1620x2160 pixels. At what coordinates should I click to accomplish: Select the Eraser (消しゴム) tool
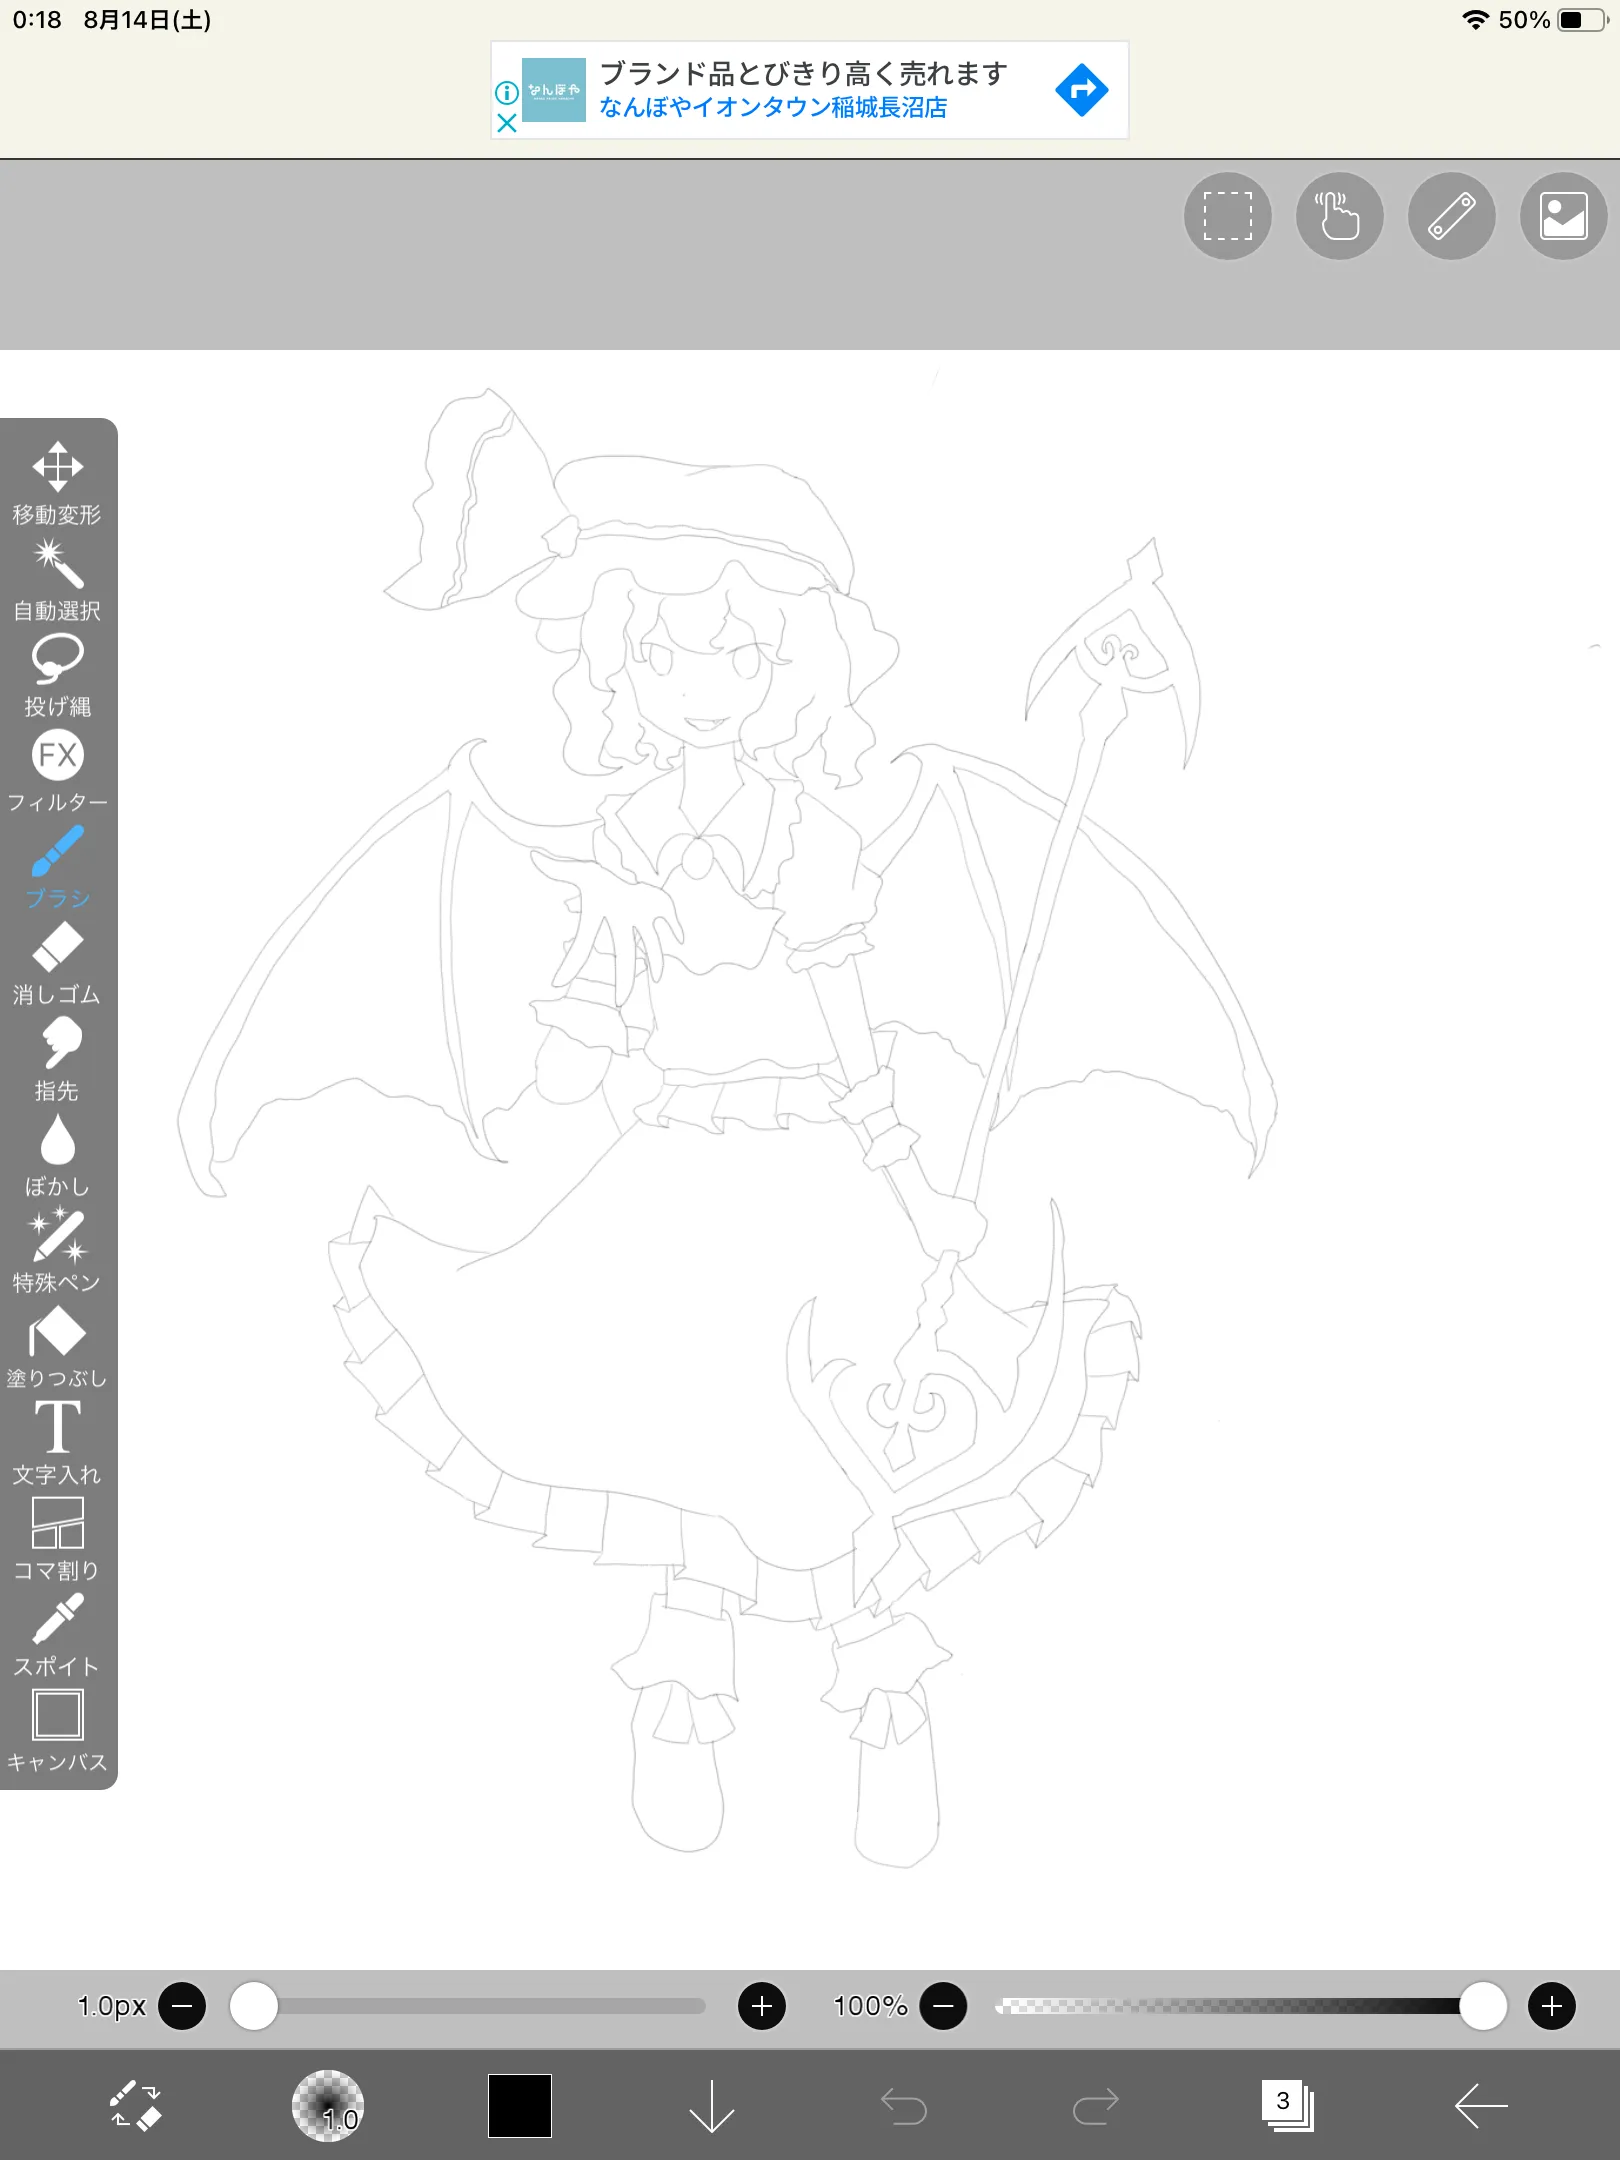click(57, 964)
